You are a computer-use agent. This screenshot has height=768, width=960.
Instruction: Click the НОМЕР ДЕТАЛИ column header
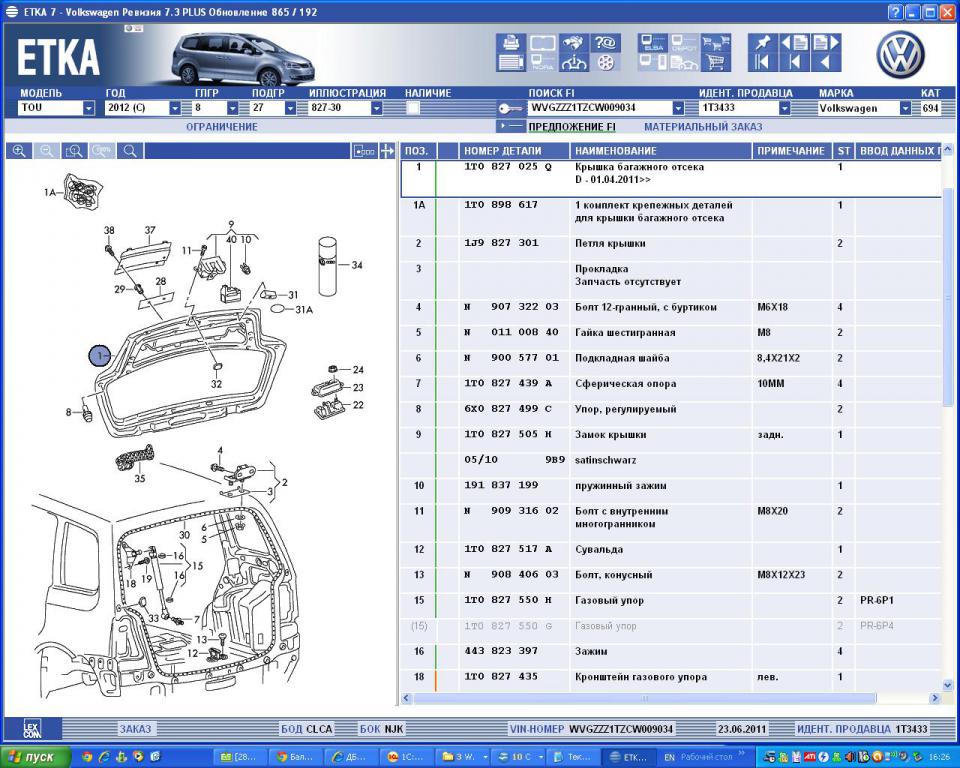pos(514,151)
